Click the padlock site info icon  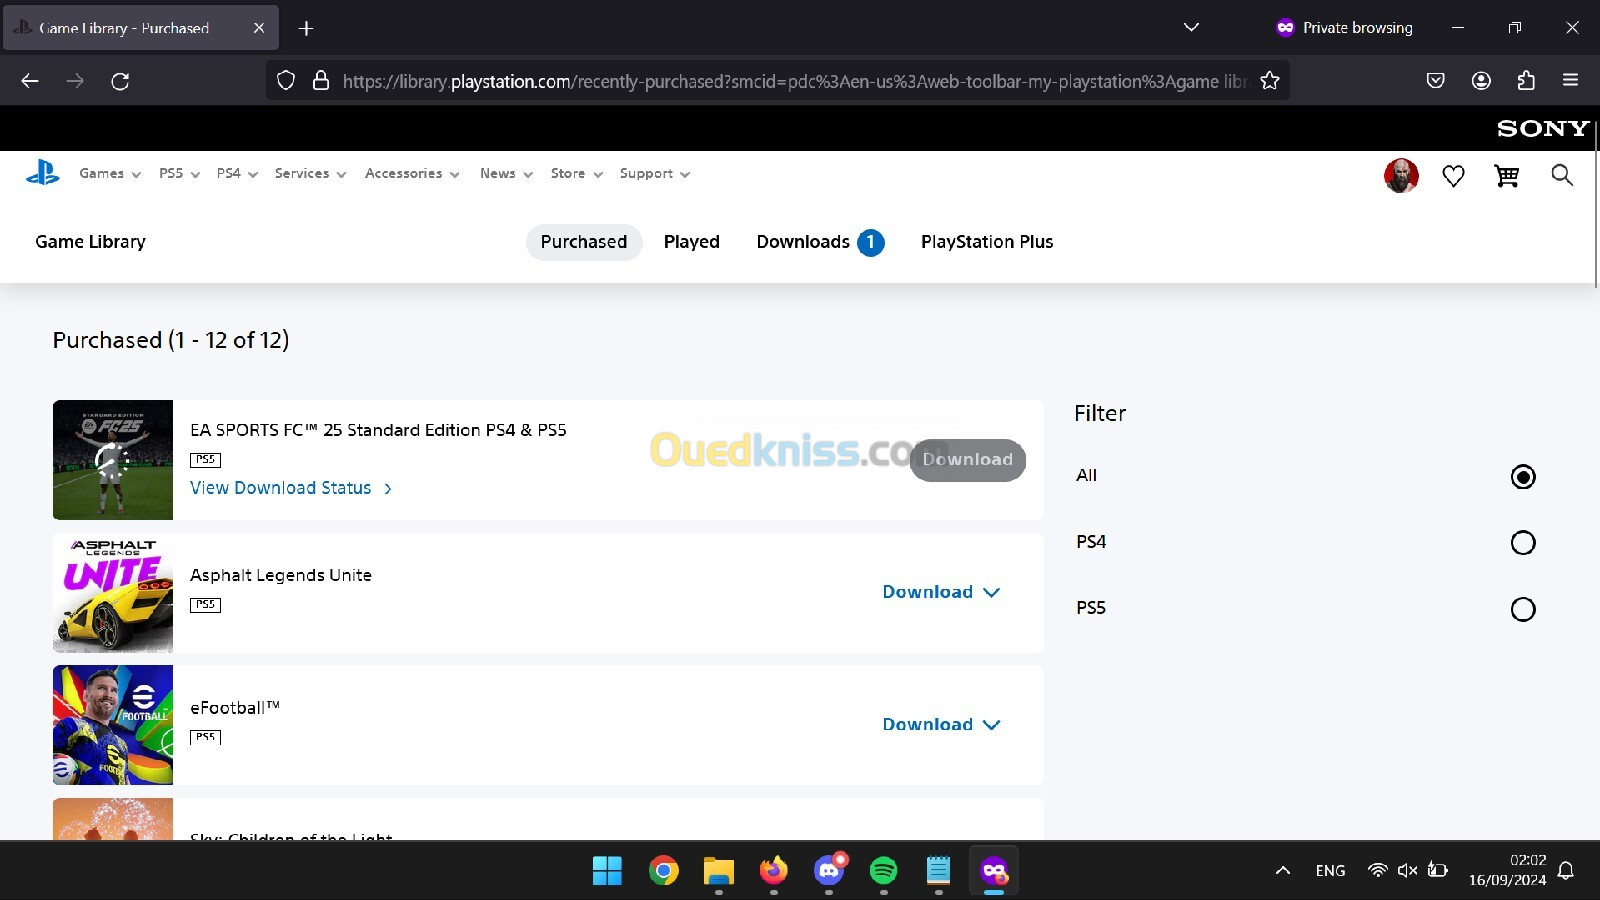click(321, 81)
